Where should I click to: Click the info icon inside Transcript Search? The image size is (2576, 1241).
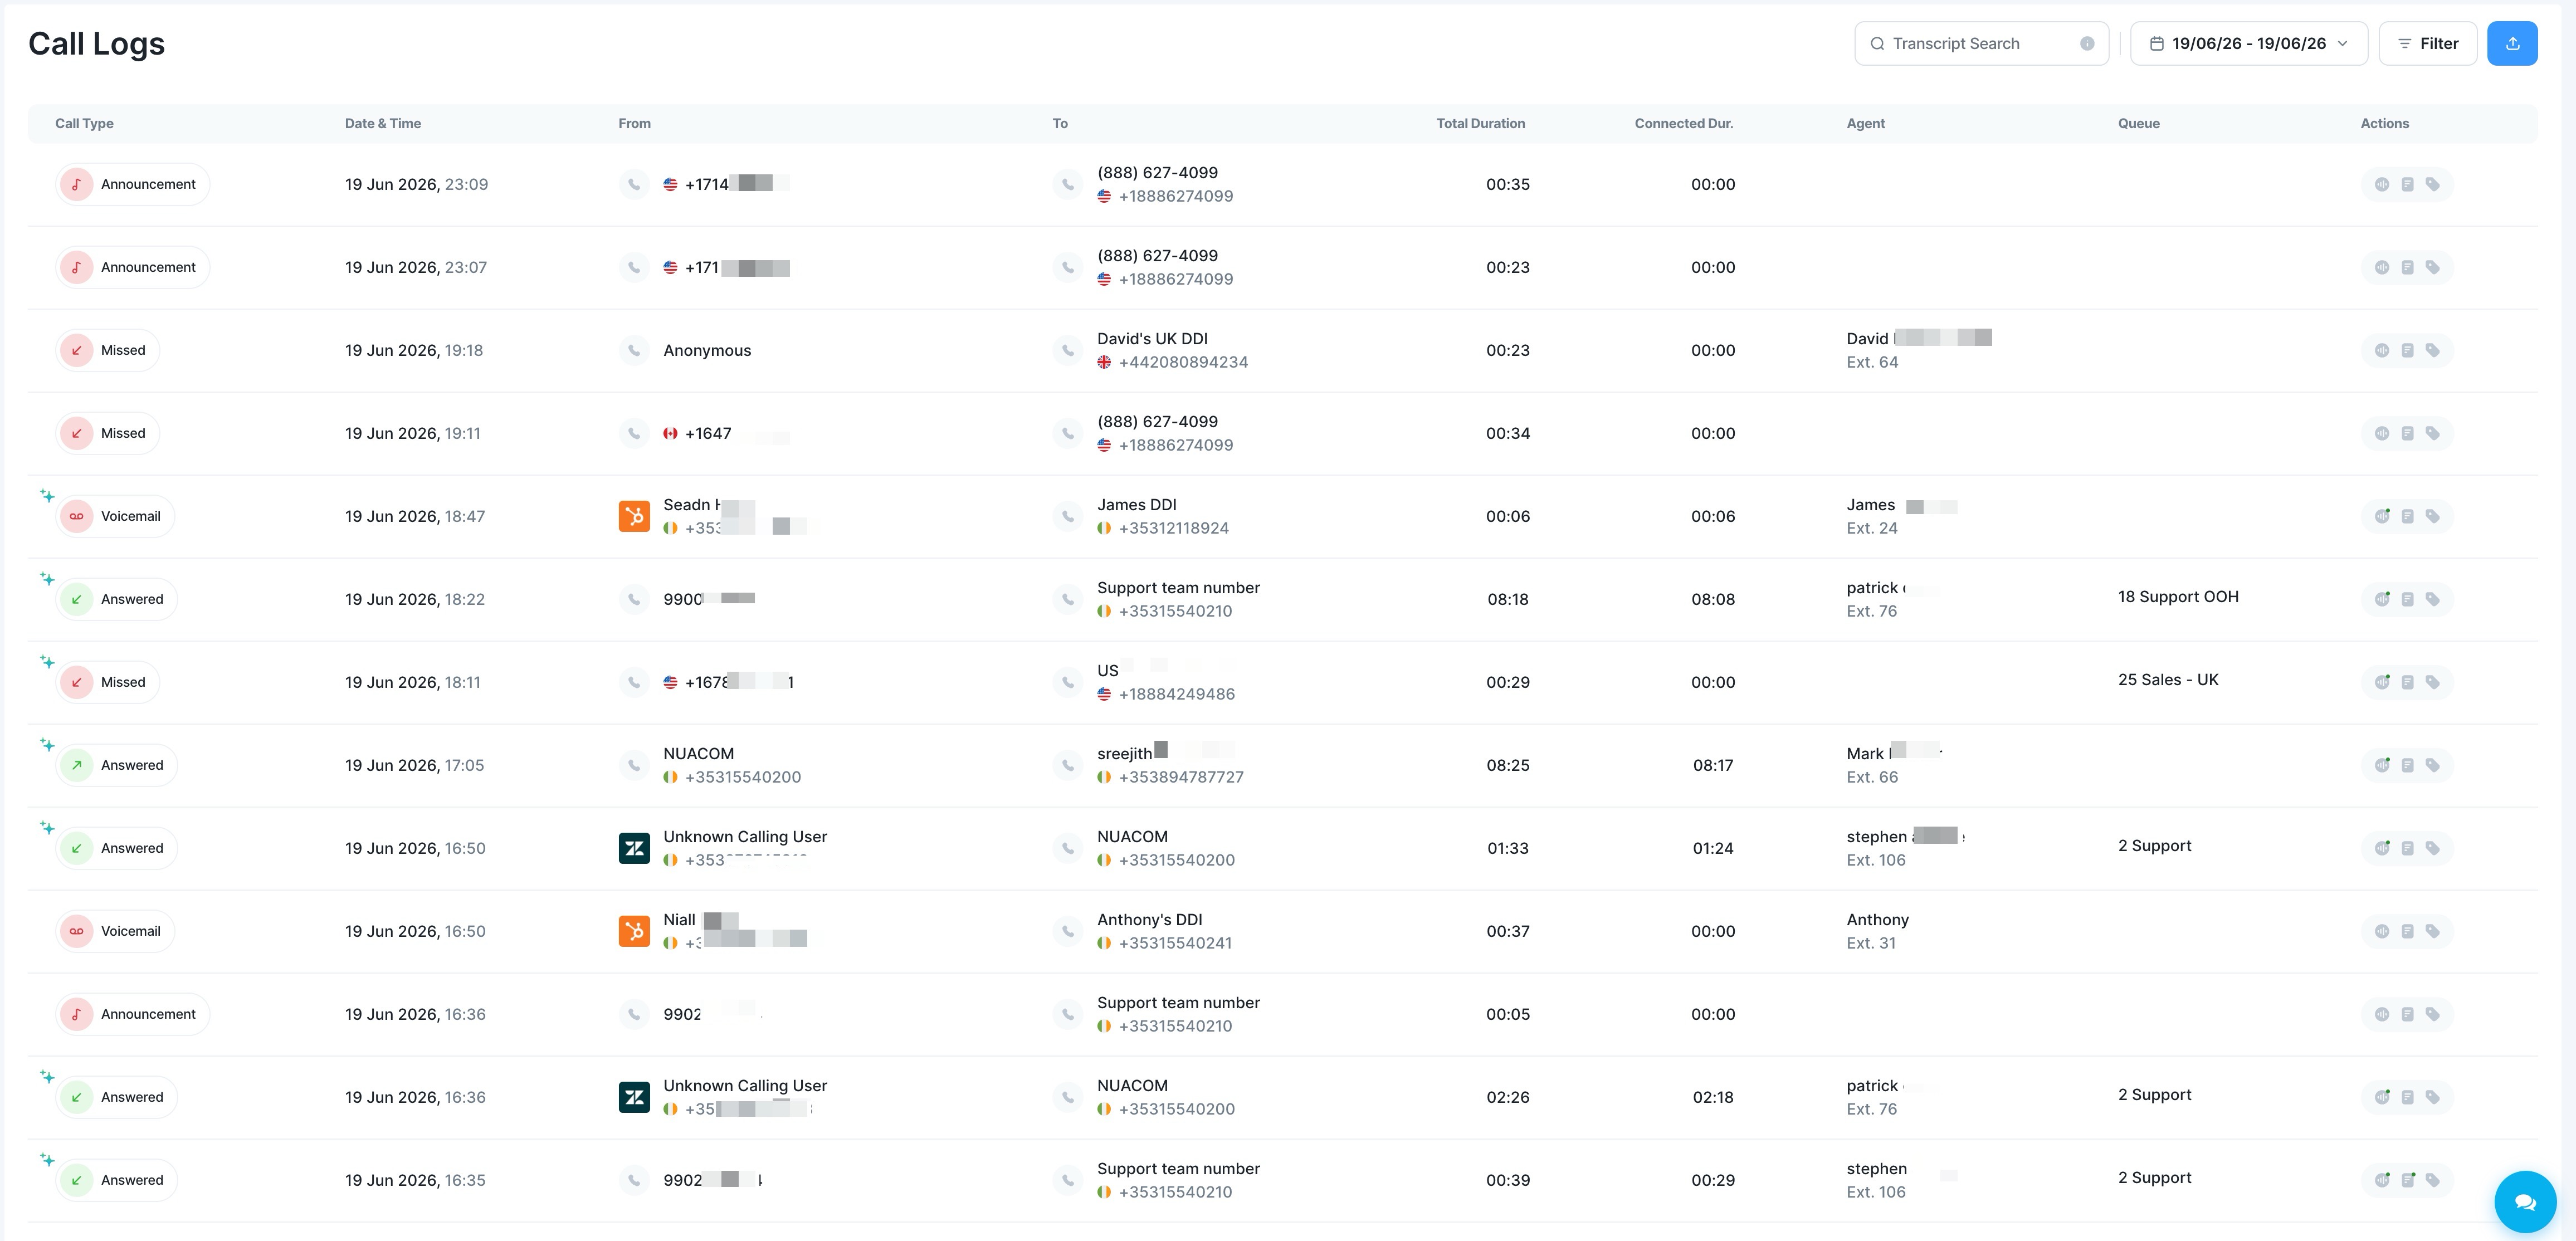pos(2087,43)
